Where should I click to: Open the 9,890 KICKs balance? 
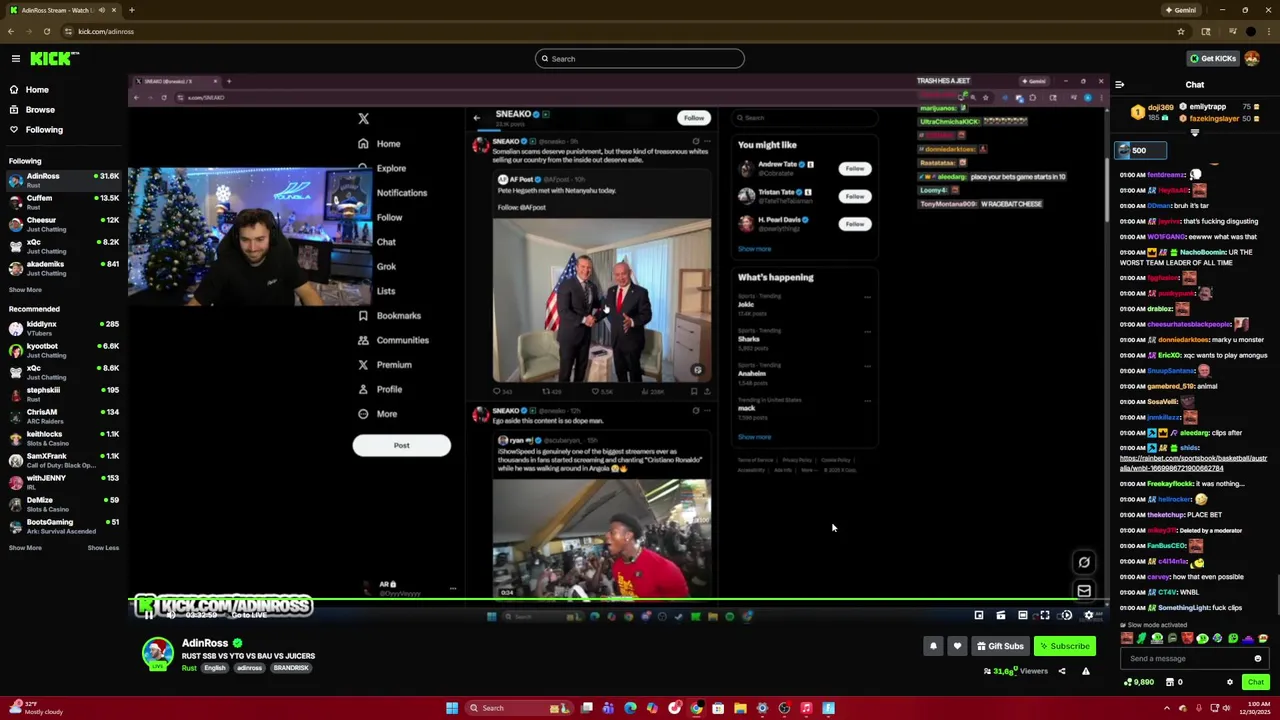point(1139,682)
